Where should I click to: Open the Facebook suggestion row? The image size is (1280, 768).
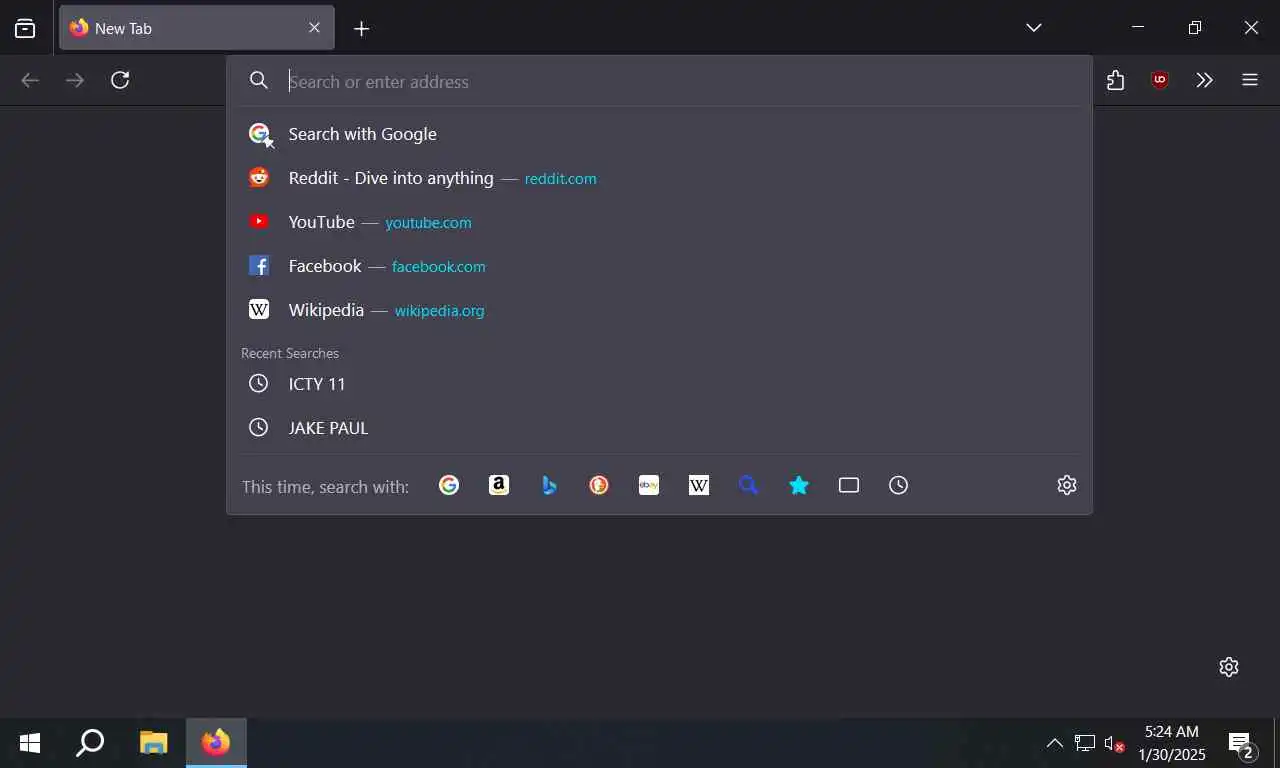point(660,266)
